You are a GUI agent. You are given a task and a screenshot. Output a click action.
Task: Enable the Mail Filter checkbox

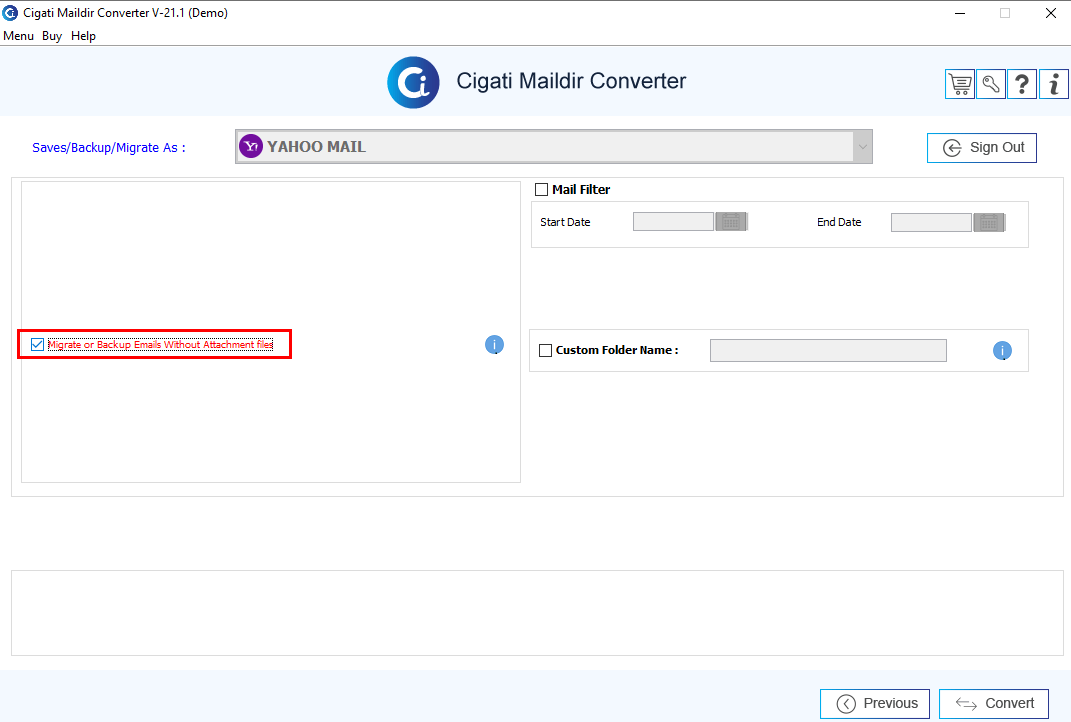tap(542, 190)
